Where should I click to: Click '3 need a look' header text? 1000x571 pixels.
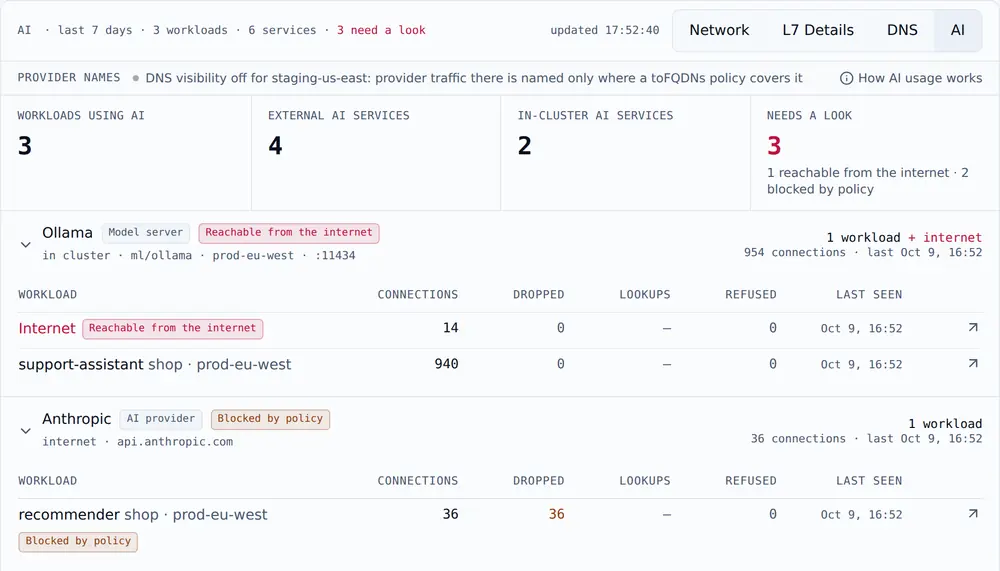(381, 30)
